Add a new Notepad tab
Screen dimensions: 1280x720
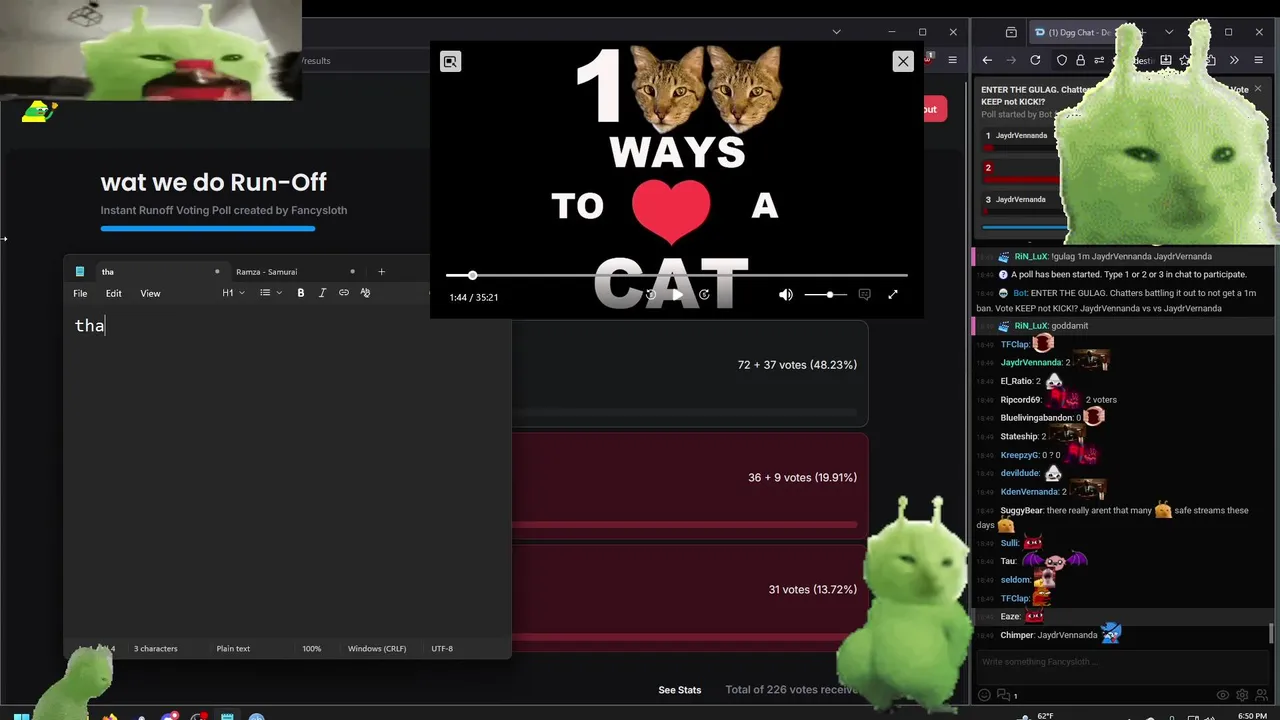click(x=381, y=272)
